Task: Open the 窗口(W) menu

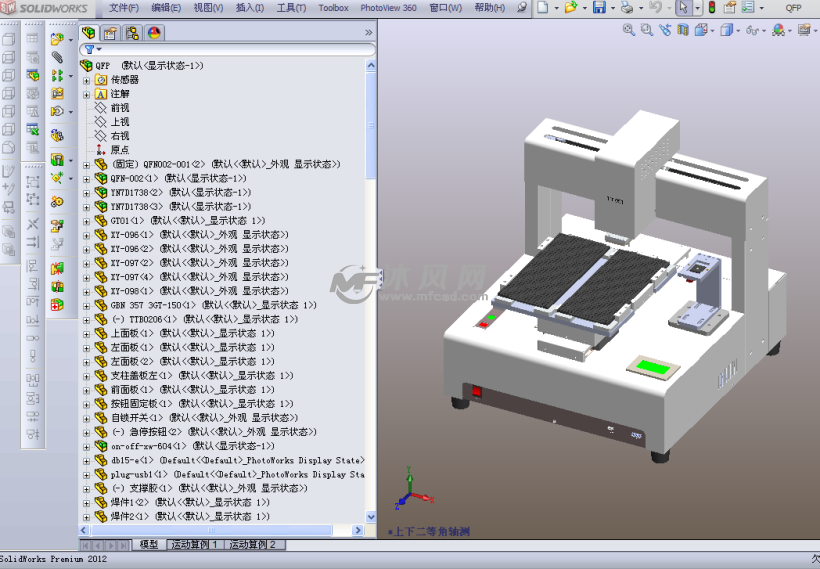Action: coord(446,8)
